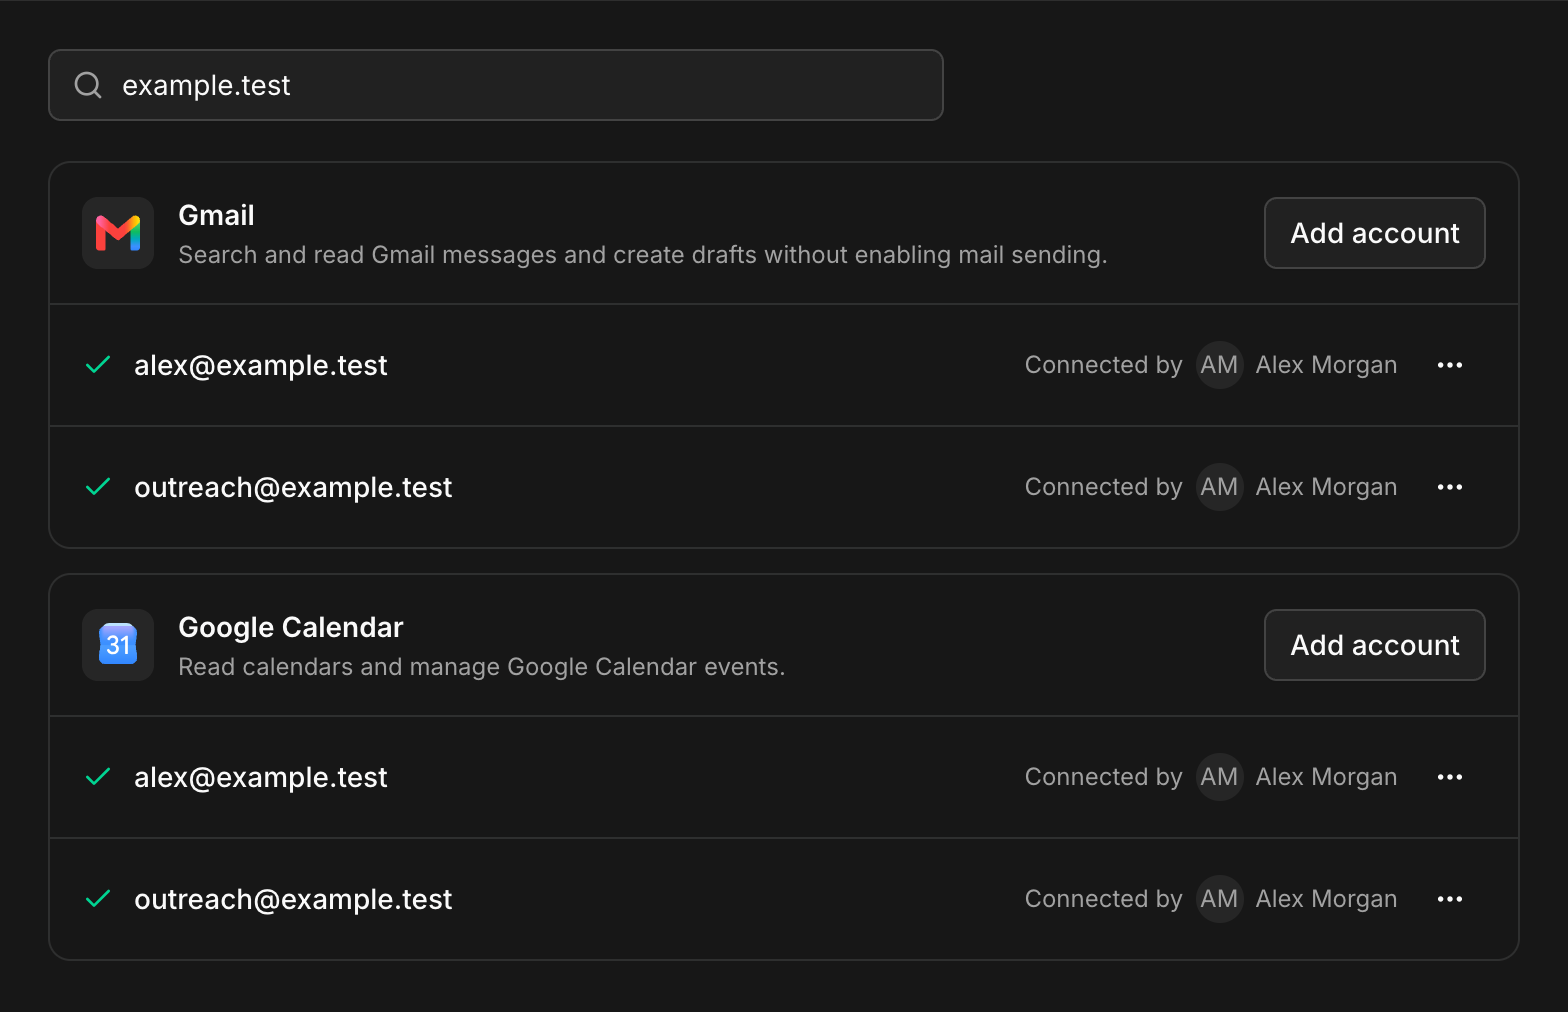Add an account to Gmail
Image resolution: width=1568 pixels, height=1012 pixels.
pos(1375,233)
